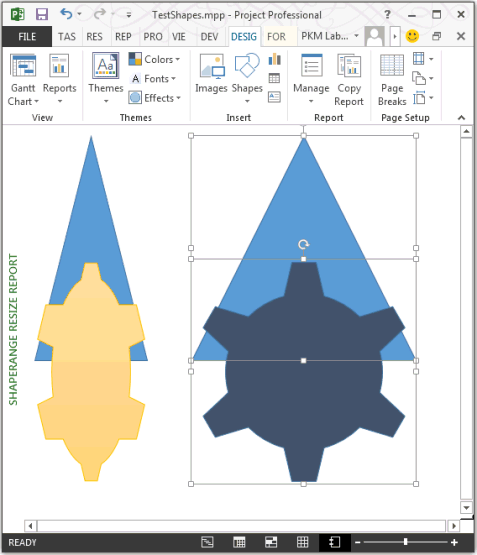Switch to the DEV ribbon tab
Image resolution: width=477 pixels, height=555 pixels.
[209, 36]
